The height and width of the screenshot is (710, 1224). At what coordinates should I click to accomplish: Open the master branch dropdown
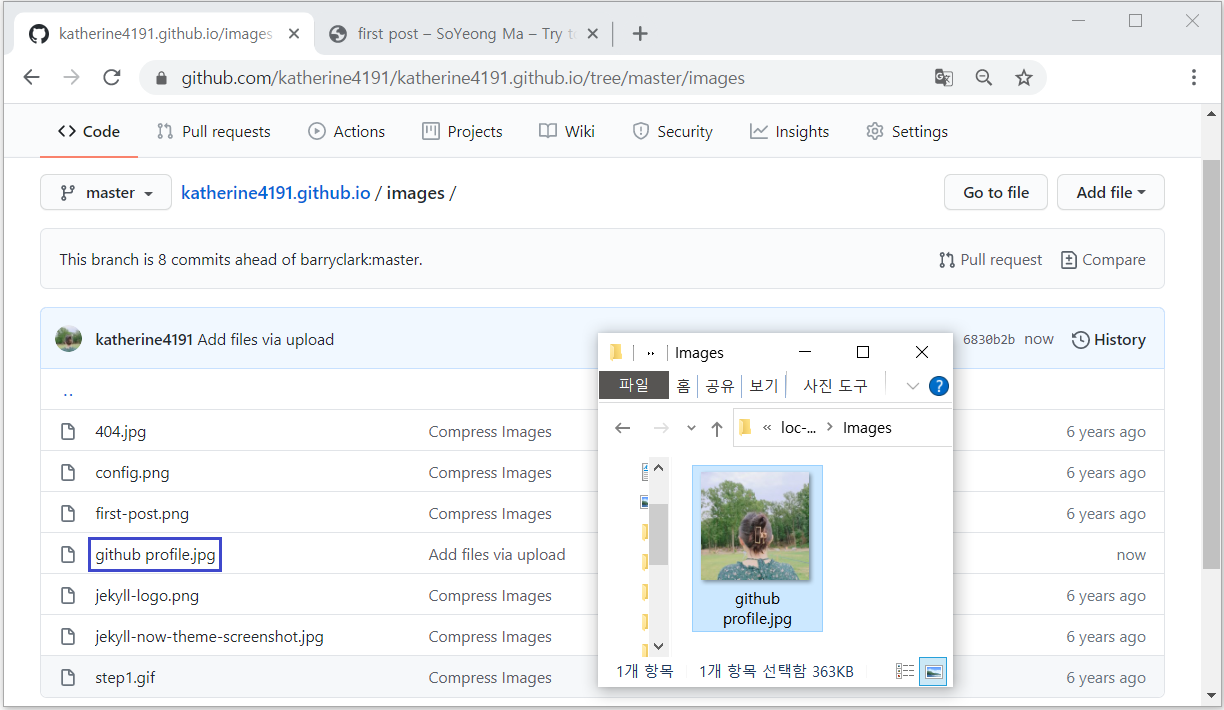(105, 193)
